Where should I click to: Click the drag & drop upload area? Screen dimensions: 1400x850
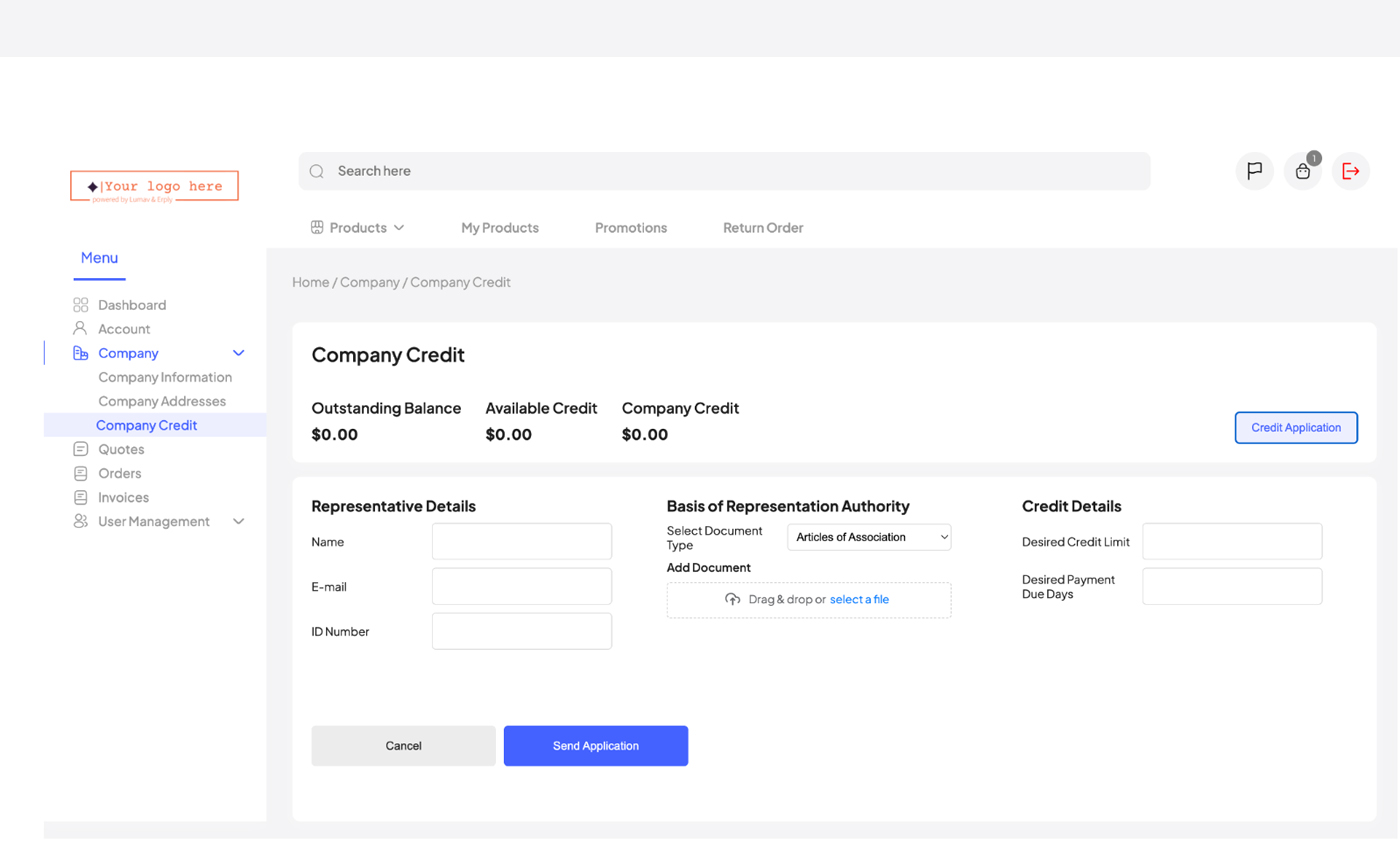(x=809, y=600)
